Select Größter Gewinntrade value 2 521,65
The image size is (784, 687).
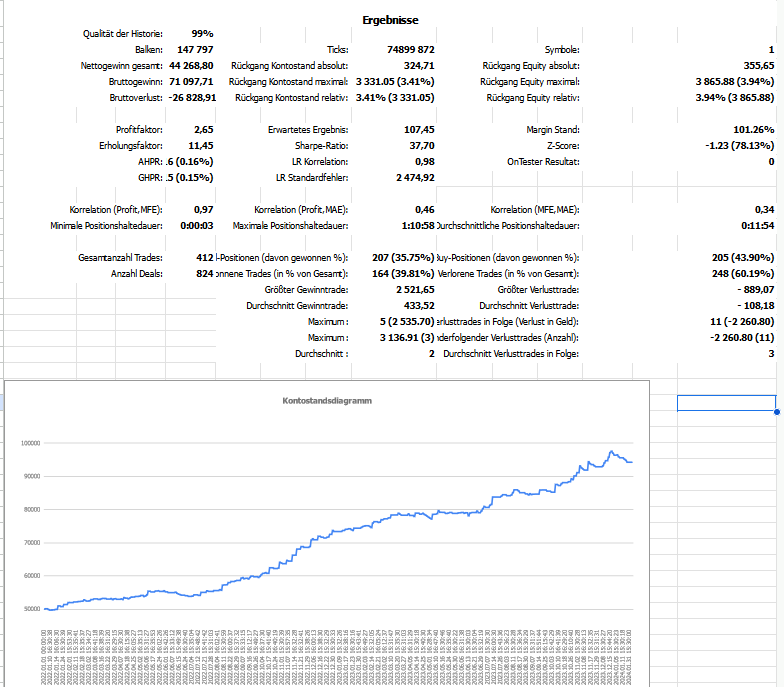(415, 290)
